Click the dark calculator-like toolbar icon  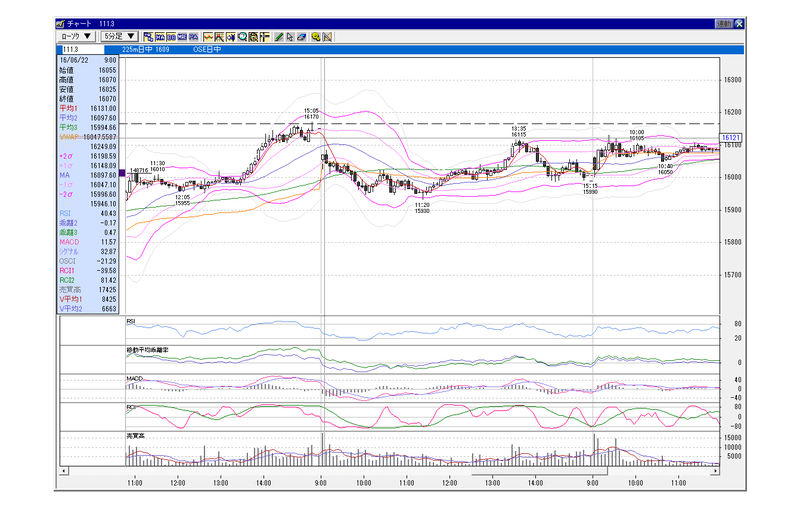pos(253,37)
